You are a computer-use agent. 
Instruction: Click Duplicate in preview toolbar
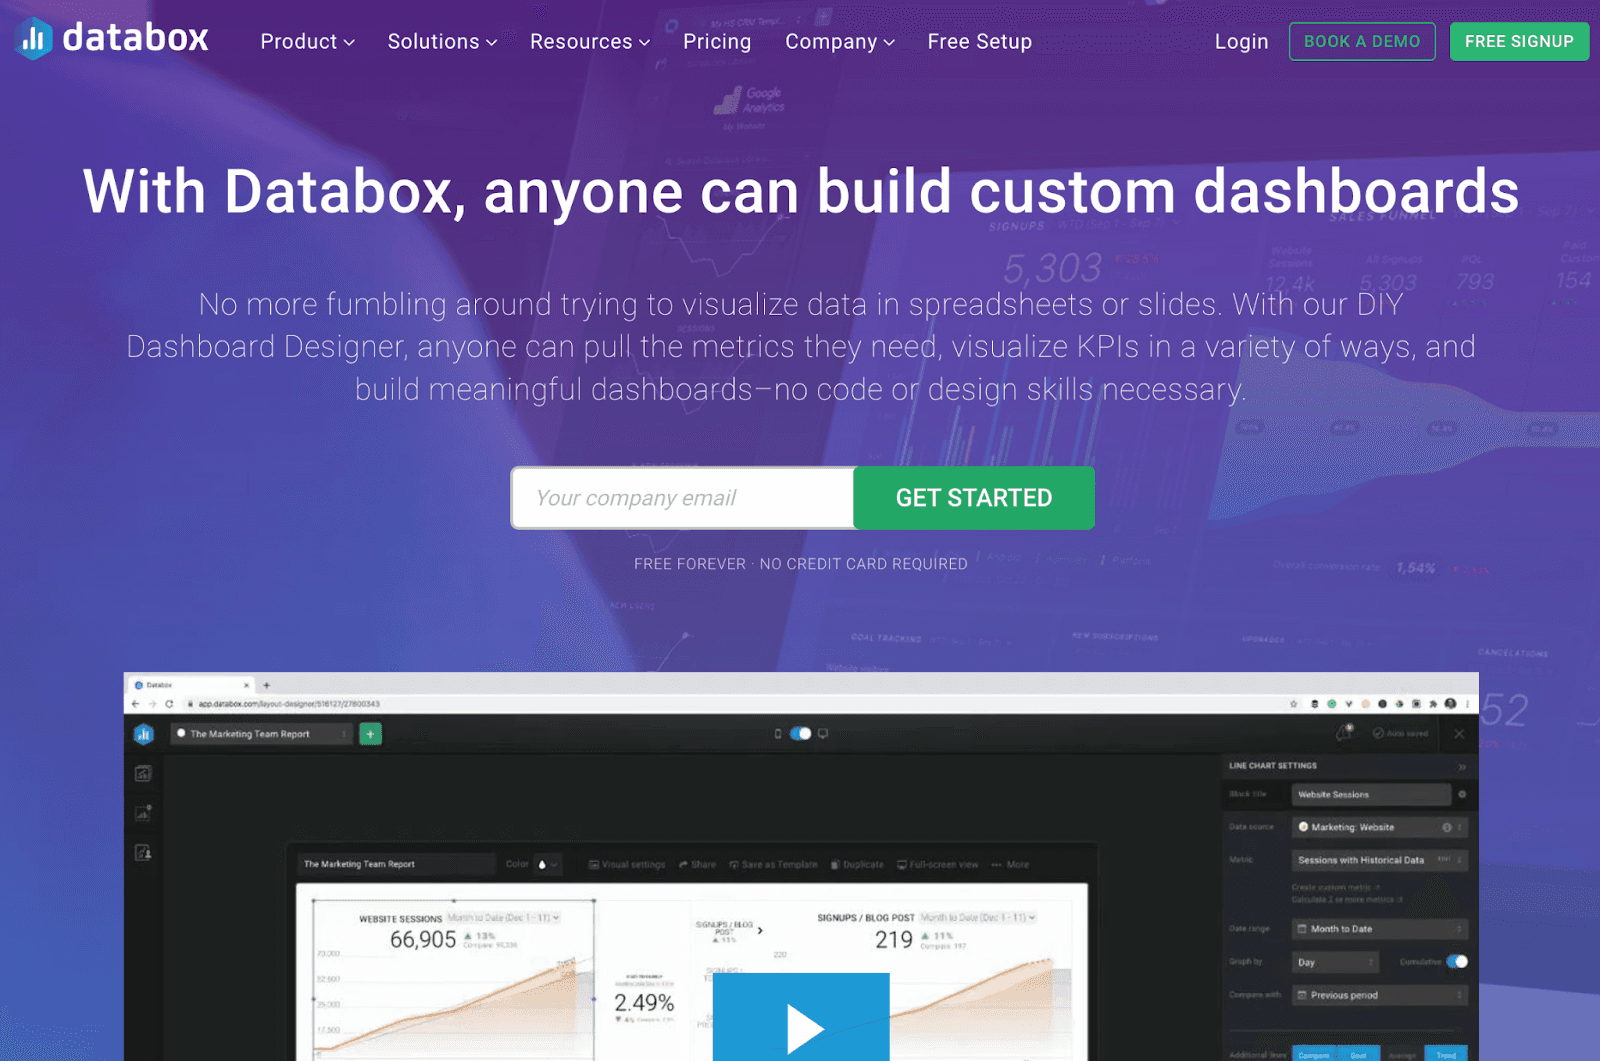tap(857, 865)
